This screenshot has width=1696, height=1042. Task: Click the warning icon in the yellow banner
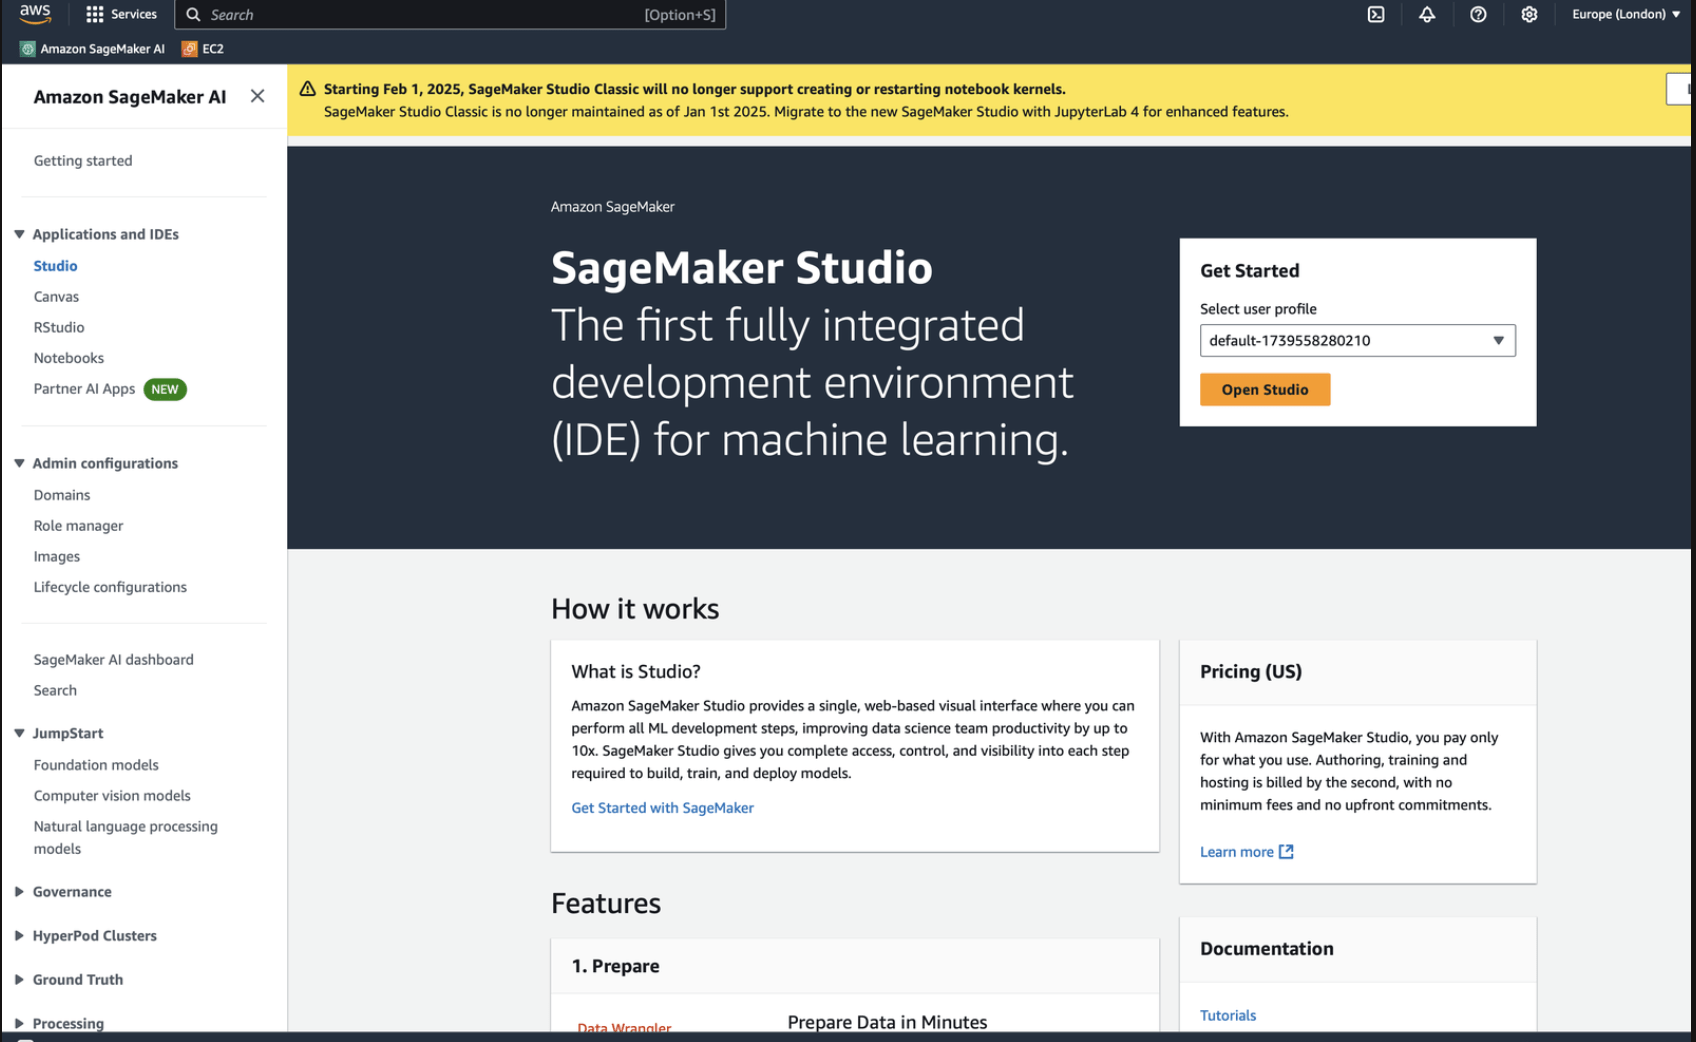click(308, 89)
